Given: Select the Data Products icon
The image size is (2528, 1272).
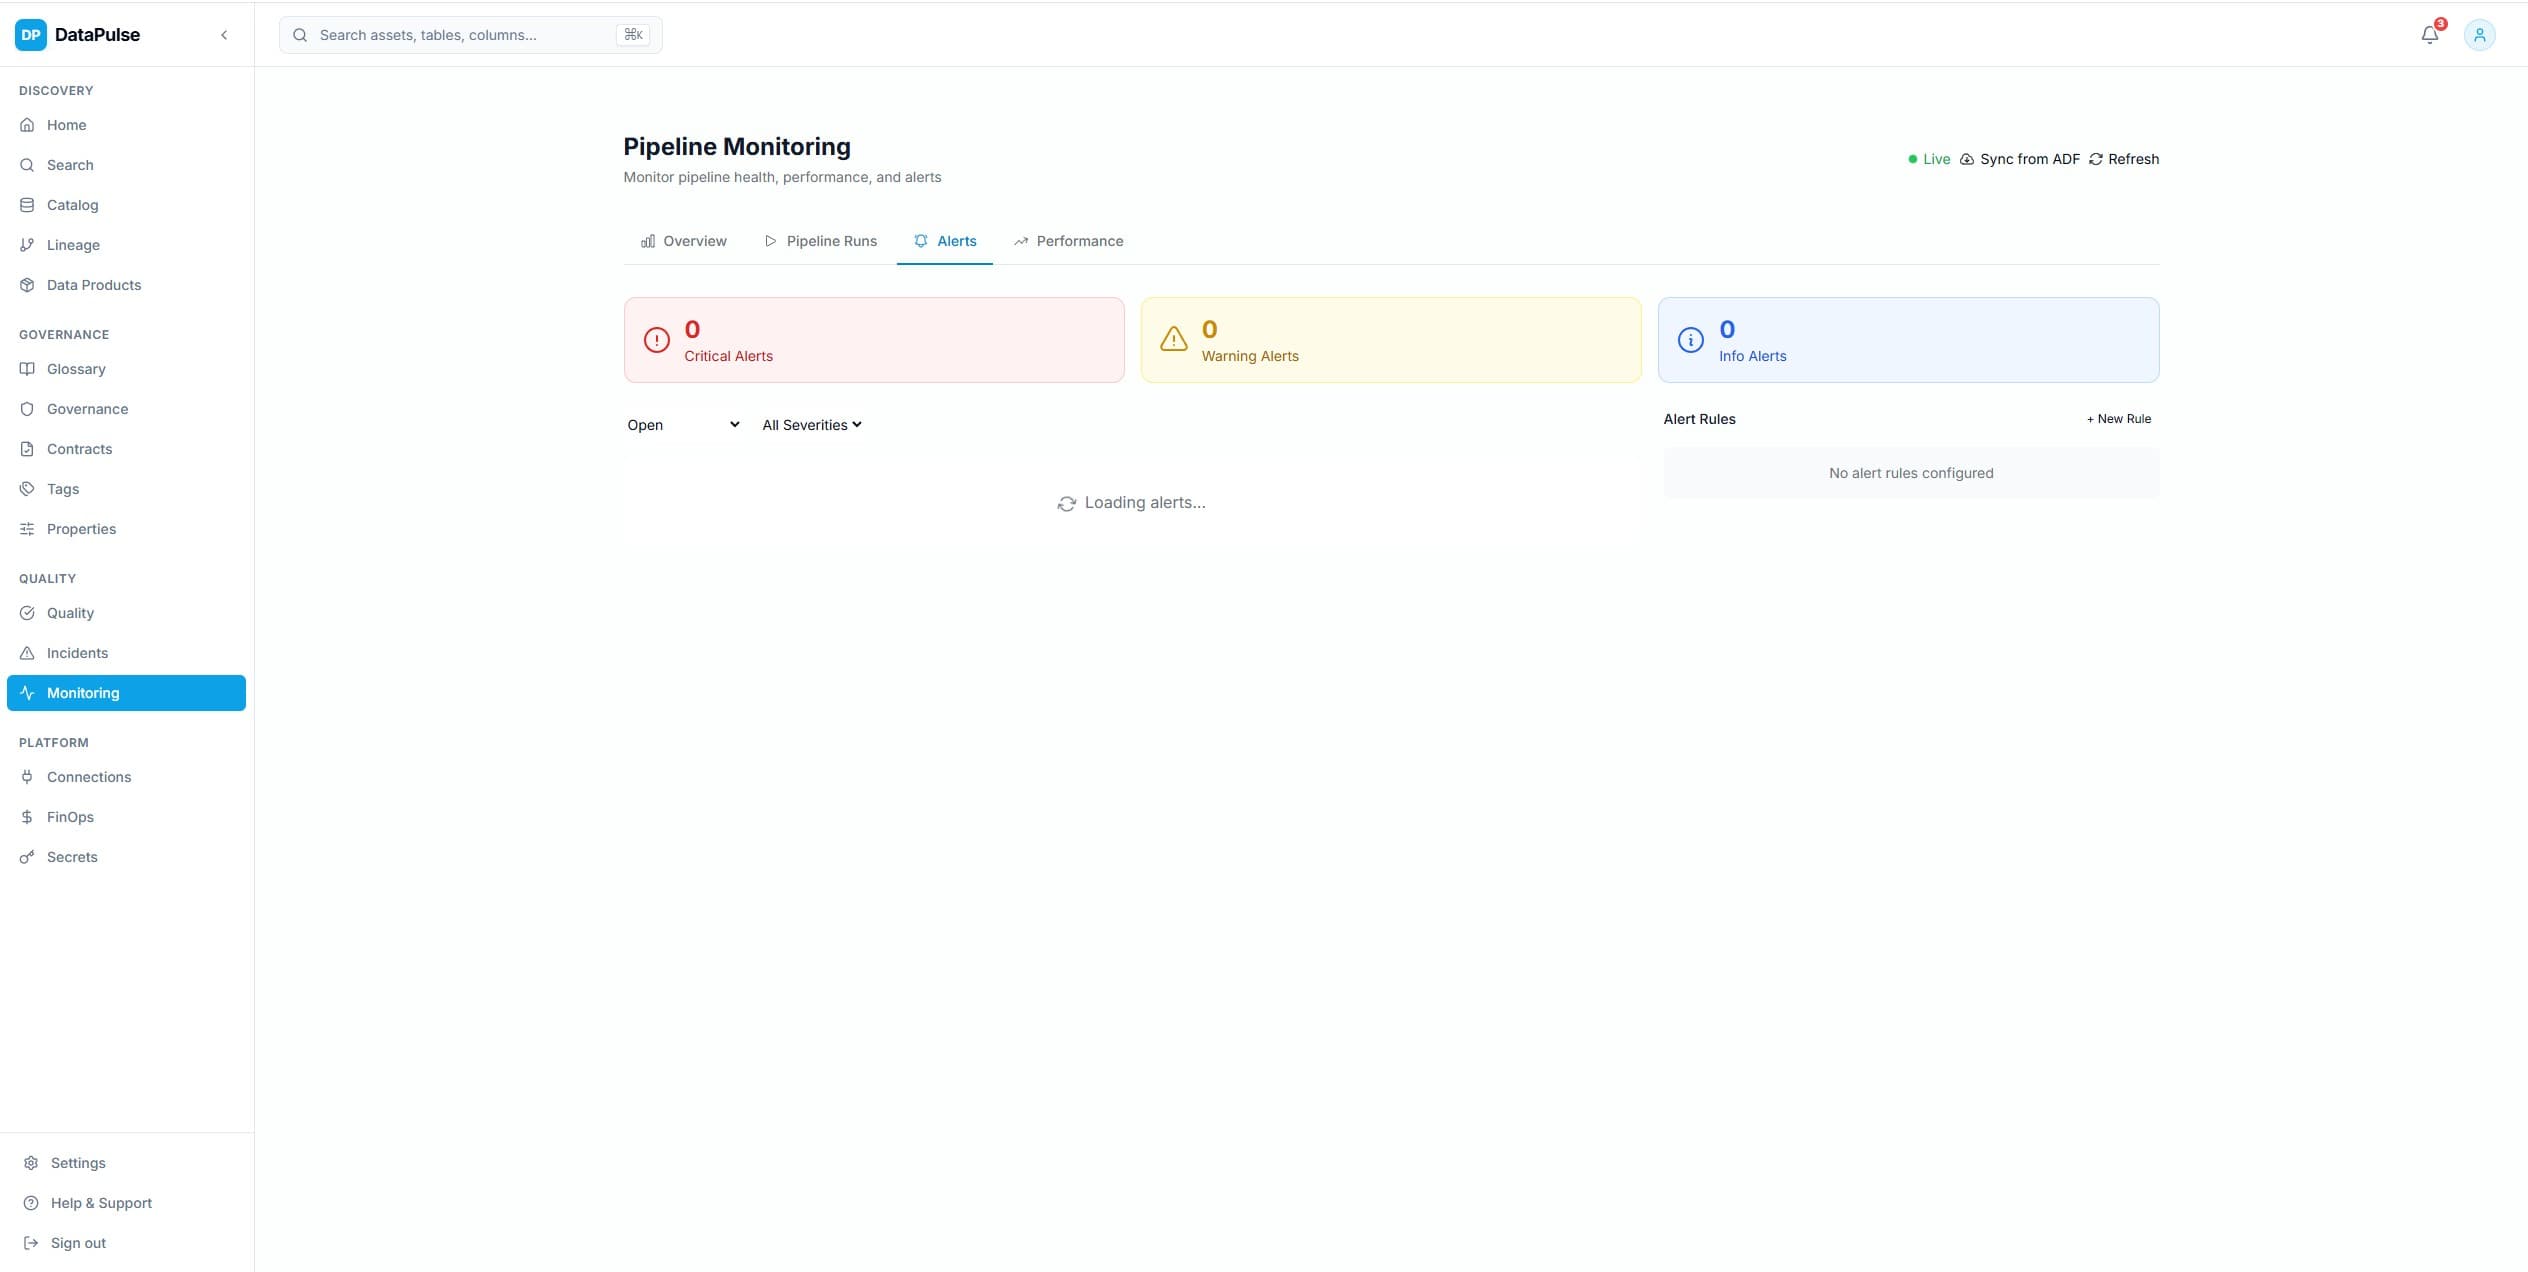Looking at the screenshot, I should tap(27, 284).
